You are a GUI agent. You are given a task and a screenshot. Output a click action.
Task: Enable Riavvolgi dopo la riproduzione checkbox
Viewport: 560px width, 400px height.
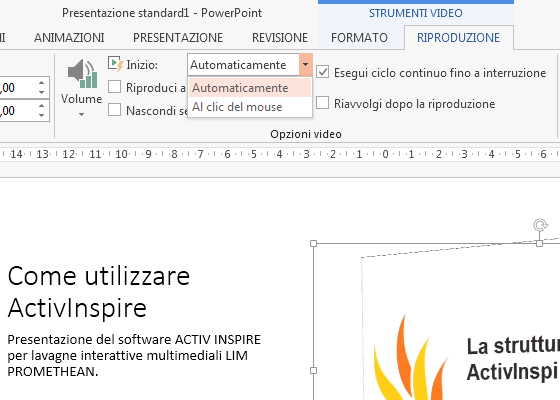322,103
